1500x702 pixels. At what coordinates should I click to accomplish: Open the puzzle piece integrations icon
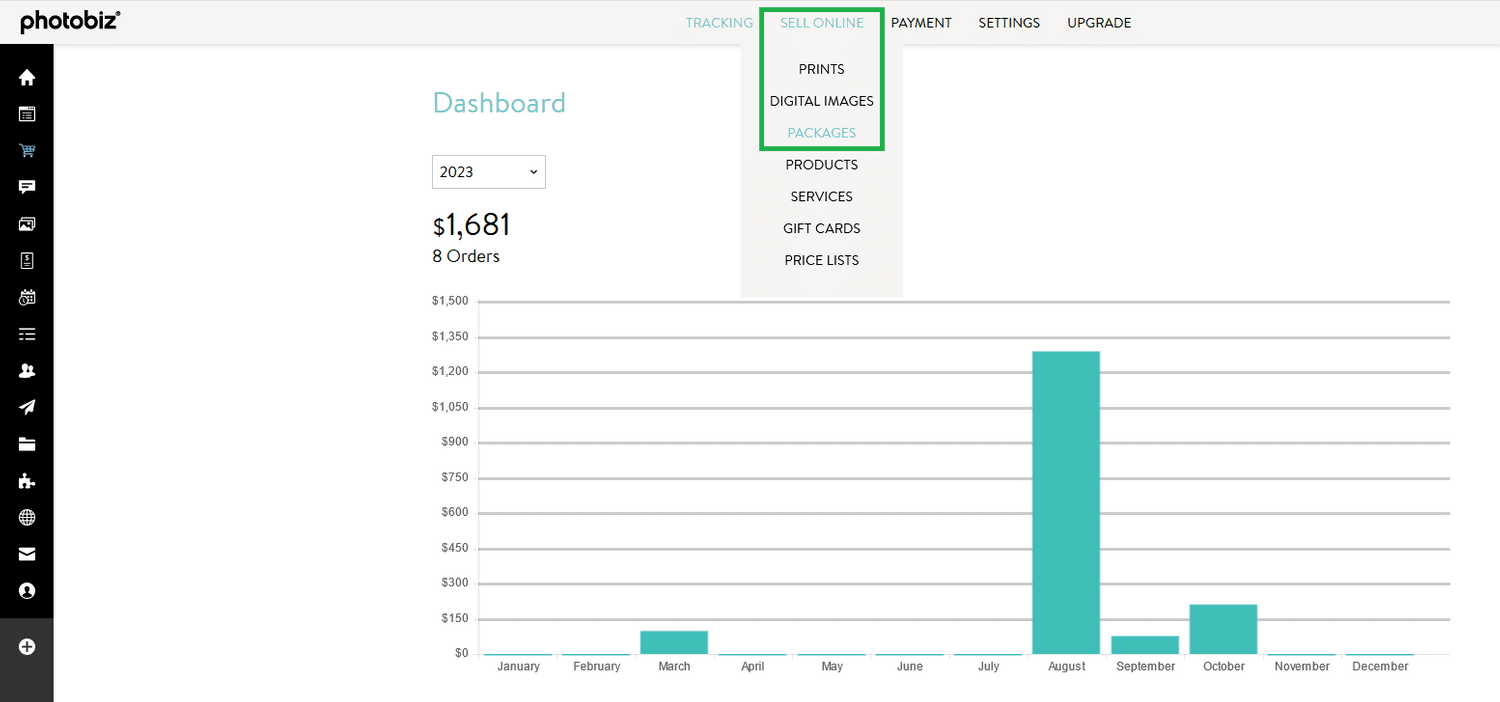pos(27,481)
